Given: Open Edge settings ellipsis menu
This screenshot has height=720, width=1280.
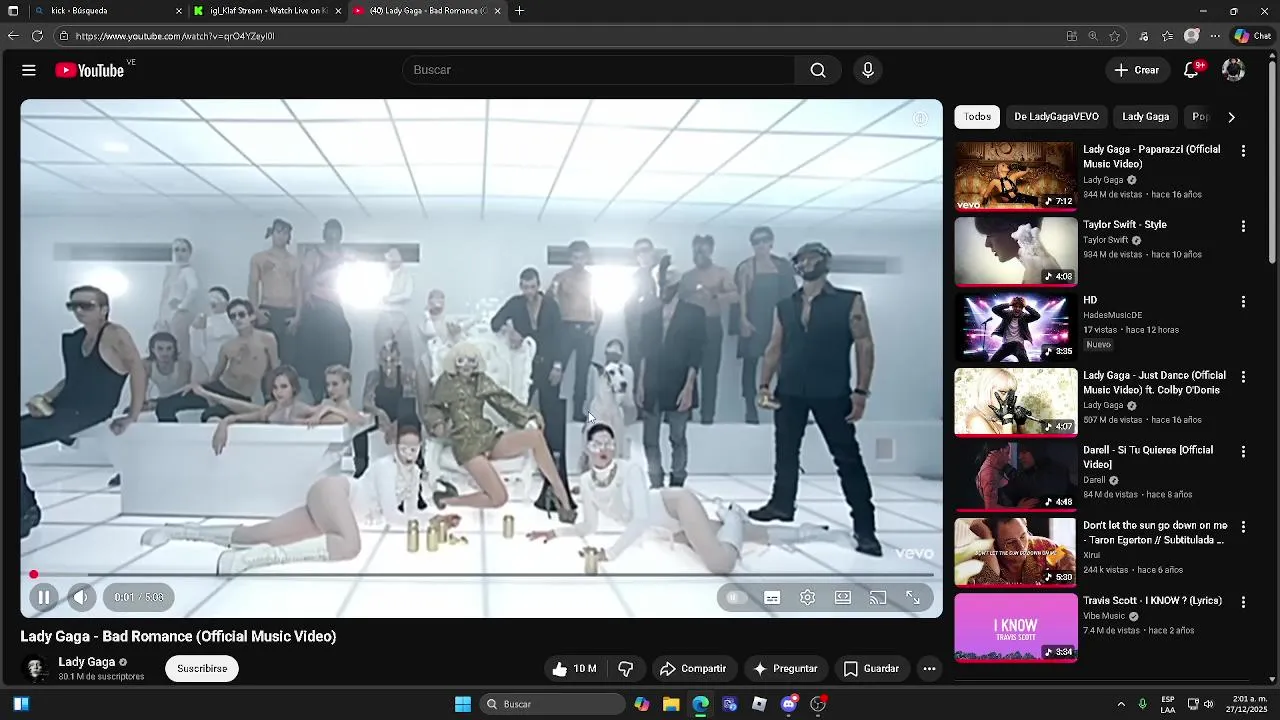Looking at the screenshot, I should click(x=1215, y=36).
